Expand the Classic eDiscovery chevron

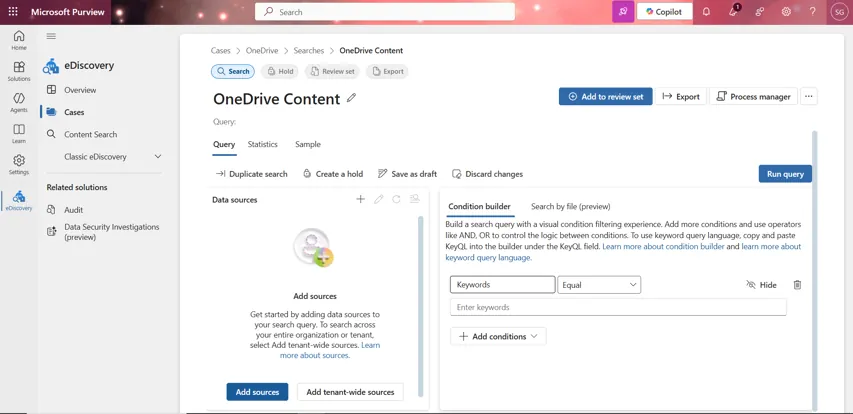(158, 157)
